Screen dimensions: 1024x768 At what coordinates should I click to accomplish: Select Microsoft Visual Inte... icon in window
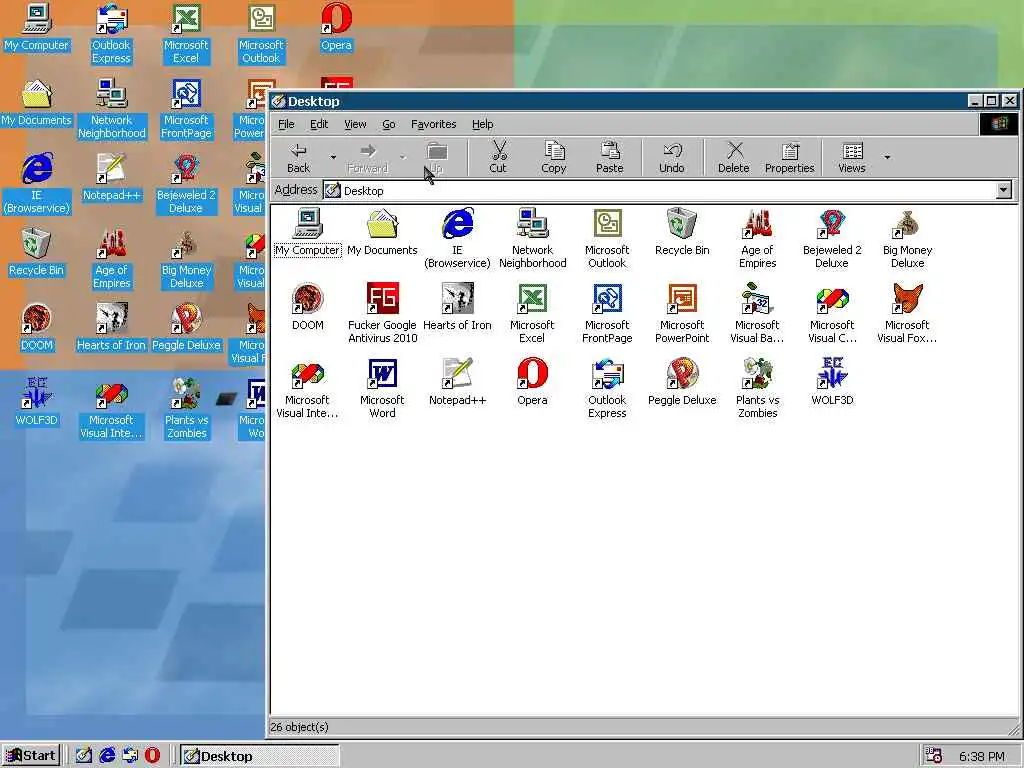point(308,389)
